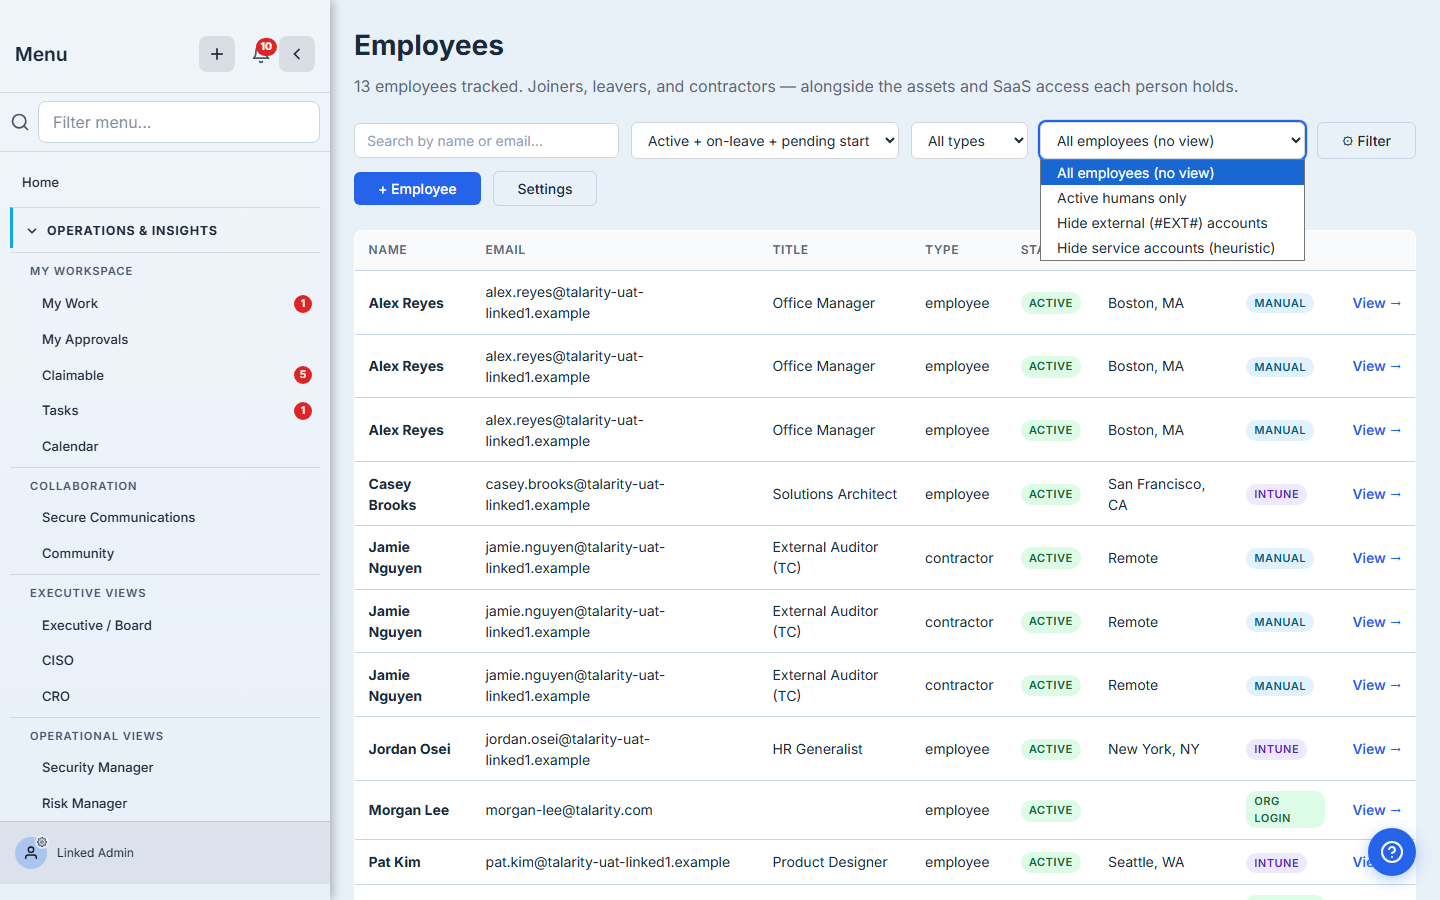Click the red badge next to Claimable
Viewport: 1440px width, 900px height.
point(303,375)
